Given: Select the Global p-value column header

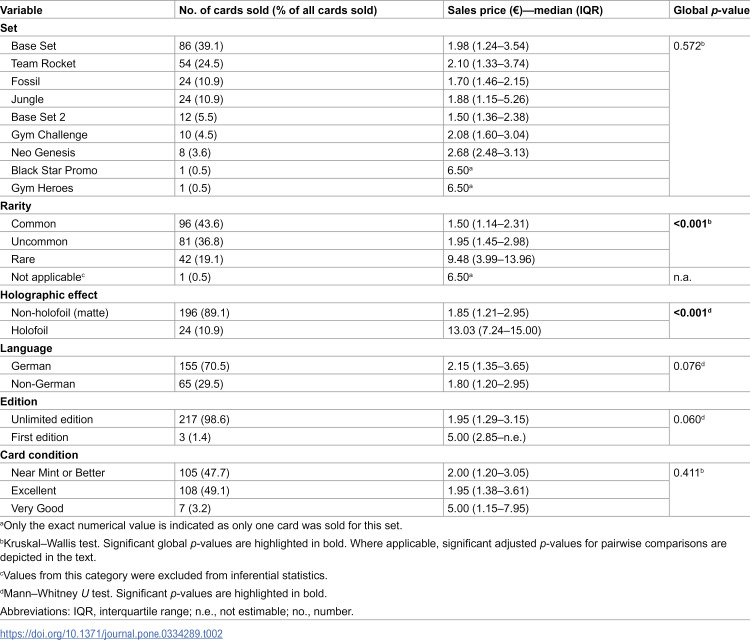Looking at the screenshot, I should coord(711,10).
